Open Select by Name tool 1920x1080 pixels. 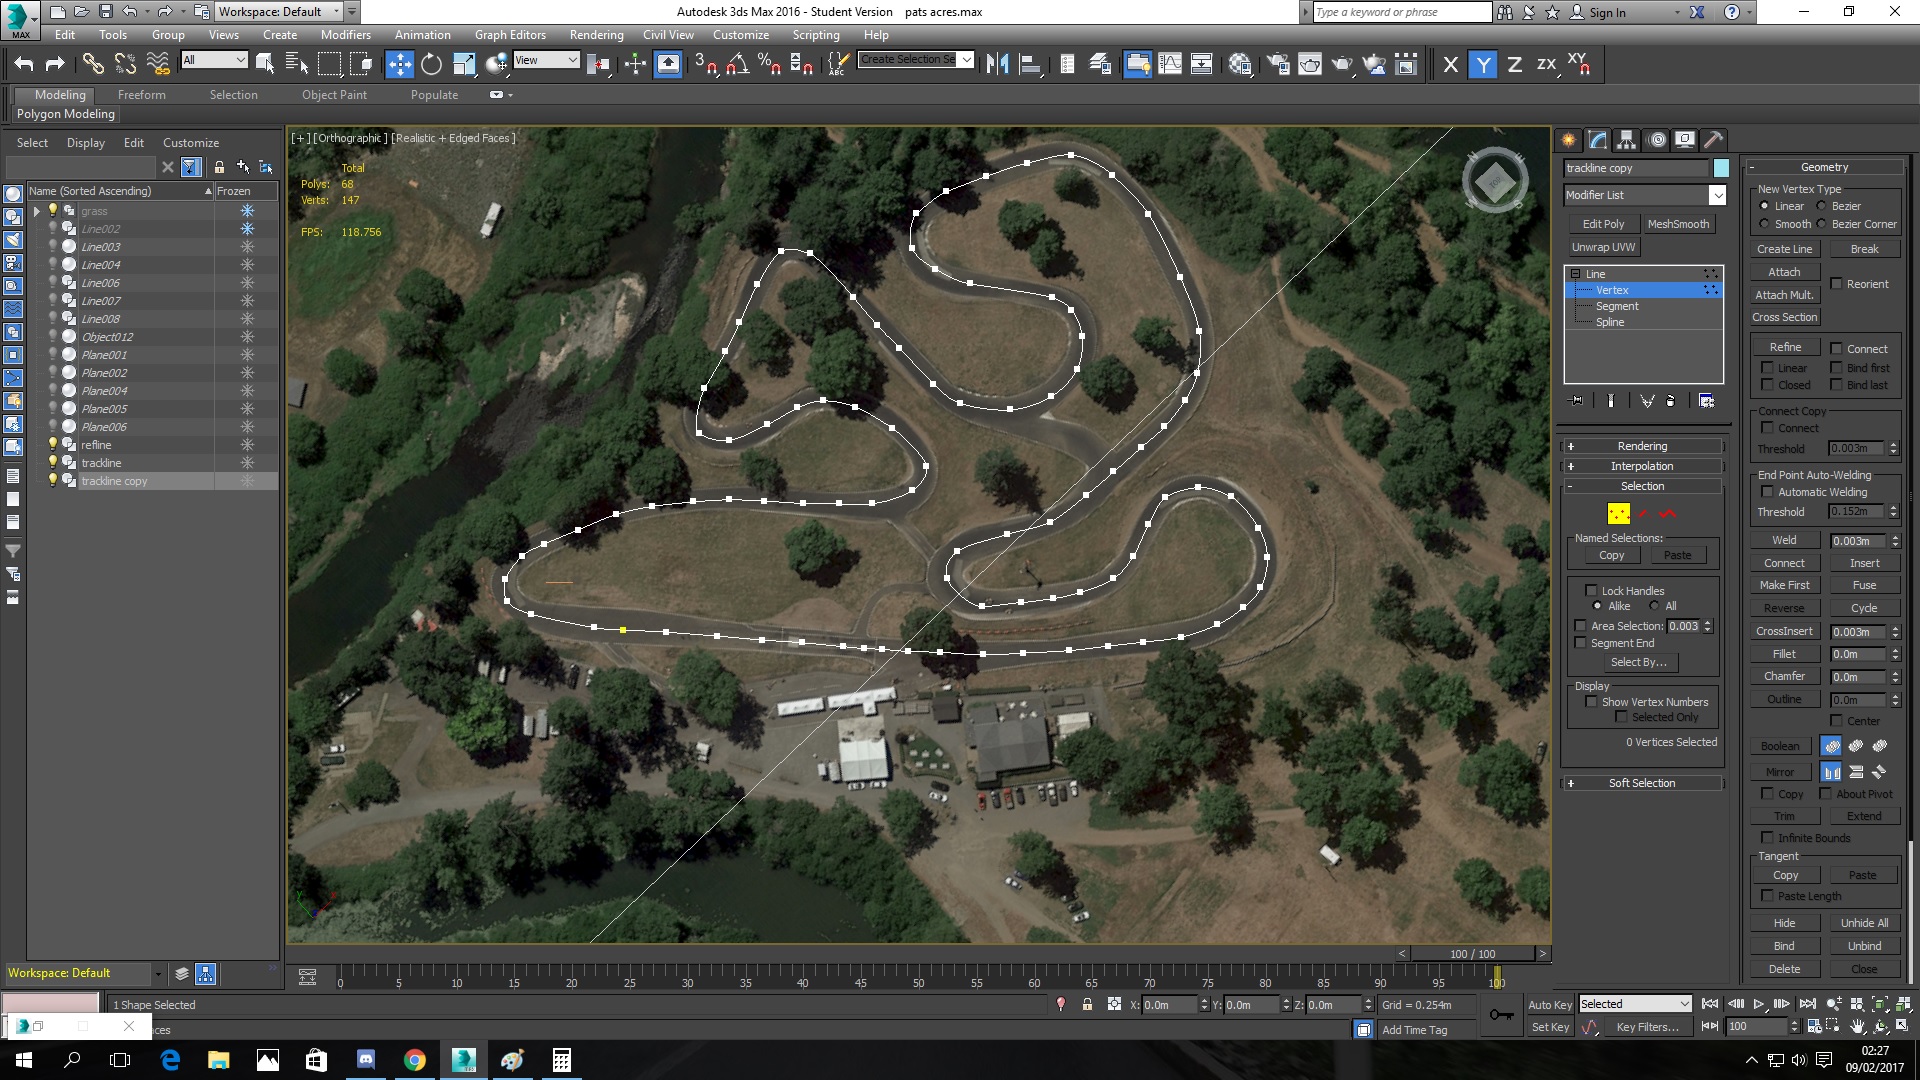pyautogui.click(x=297, y=64)
